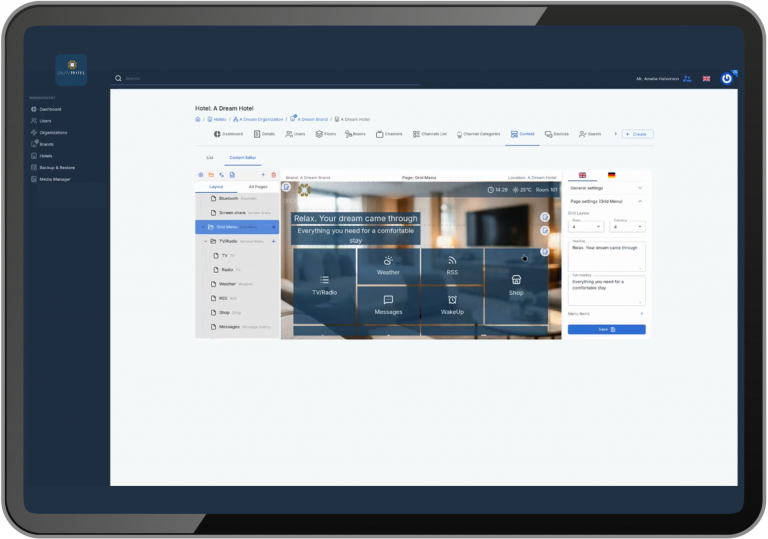768x539 pixels.
Task: Click the orange folder icon in layout toolbar
Action: click(x=211, y=175)
